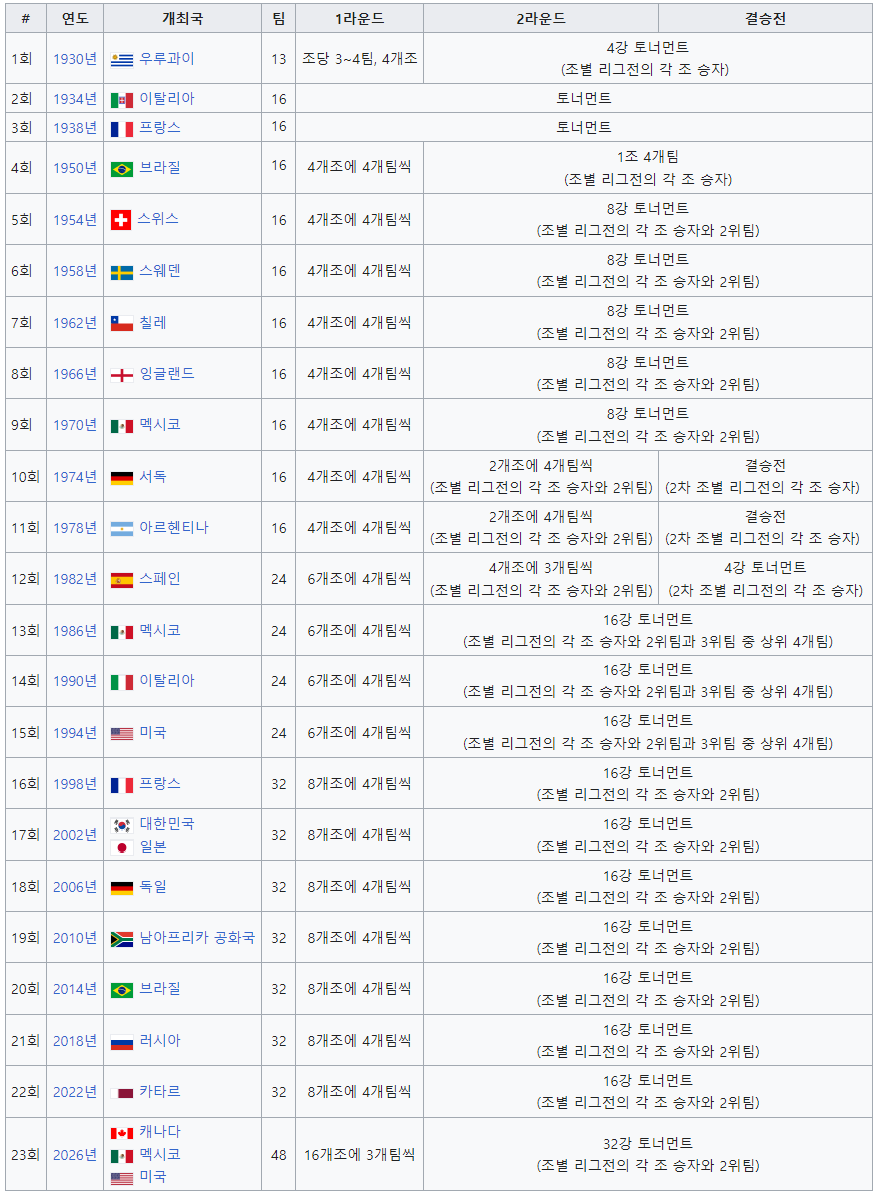
Task: Open the 캐나다 link
Action: [x=160, y=1132]
